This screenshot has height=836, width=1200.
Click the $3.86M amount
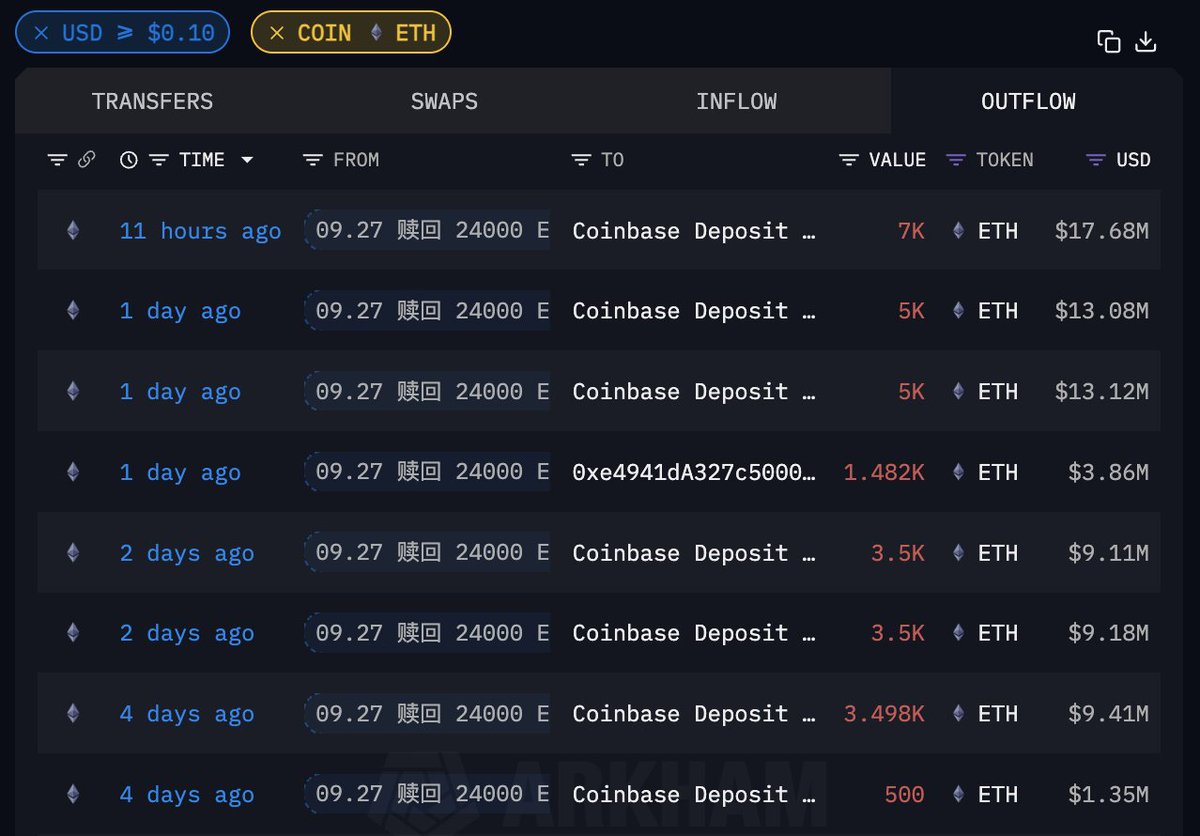click(x=1108, y=472)
